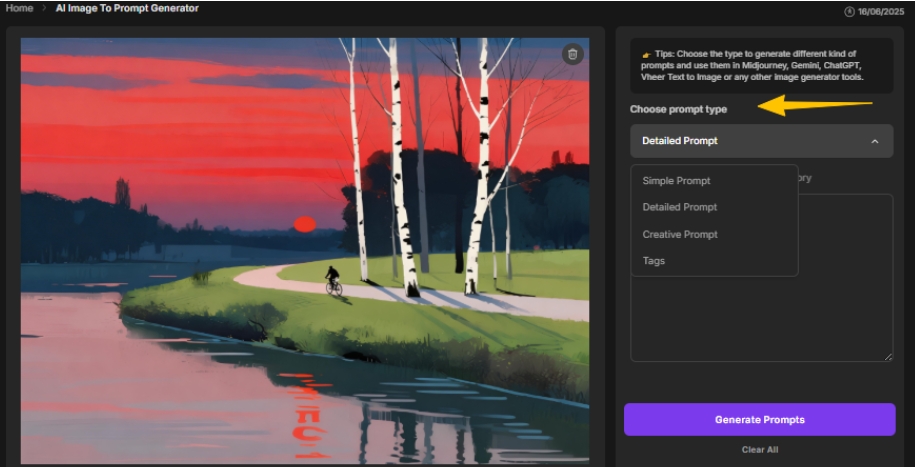Viewport: 916px width, 467px height.
Task: Pick the Creative Prompt option
Action: [x=679, y=234]
